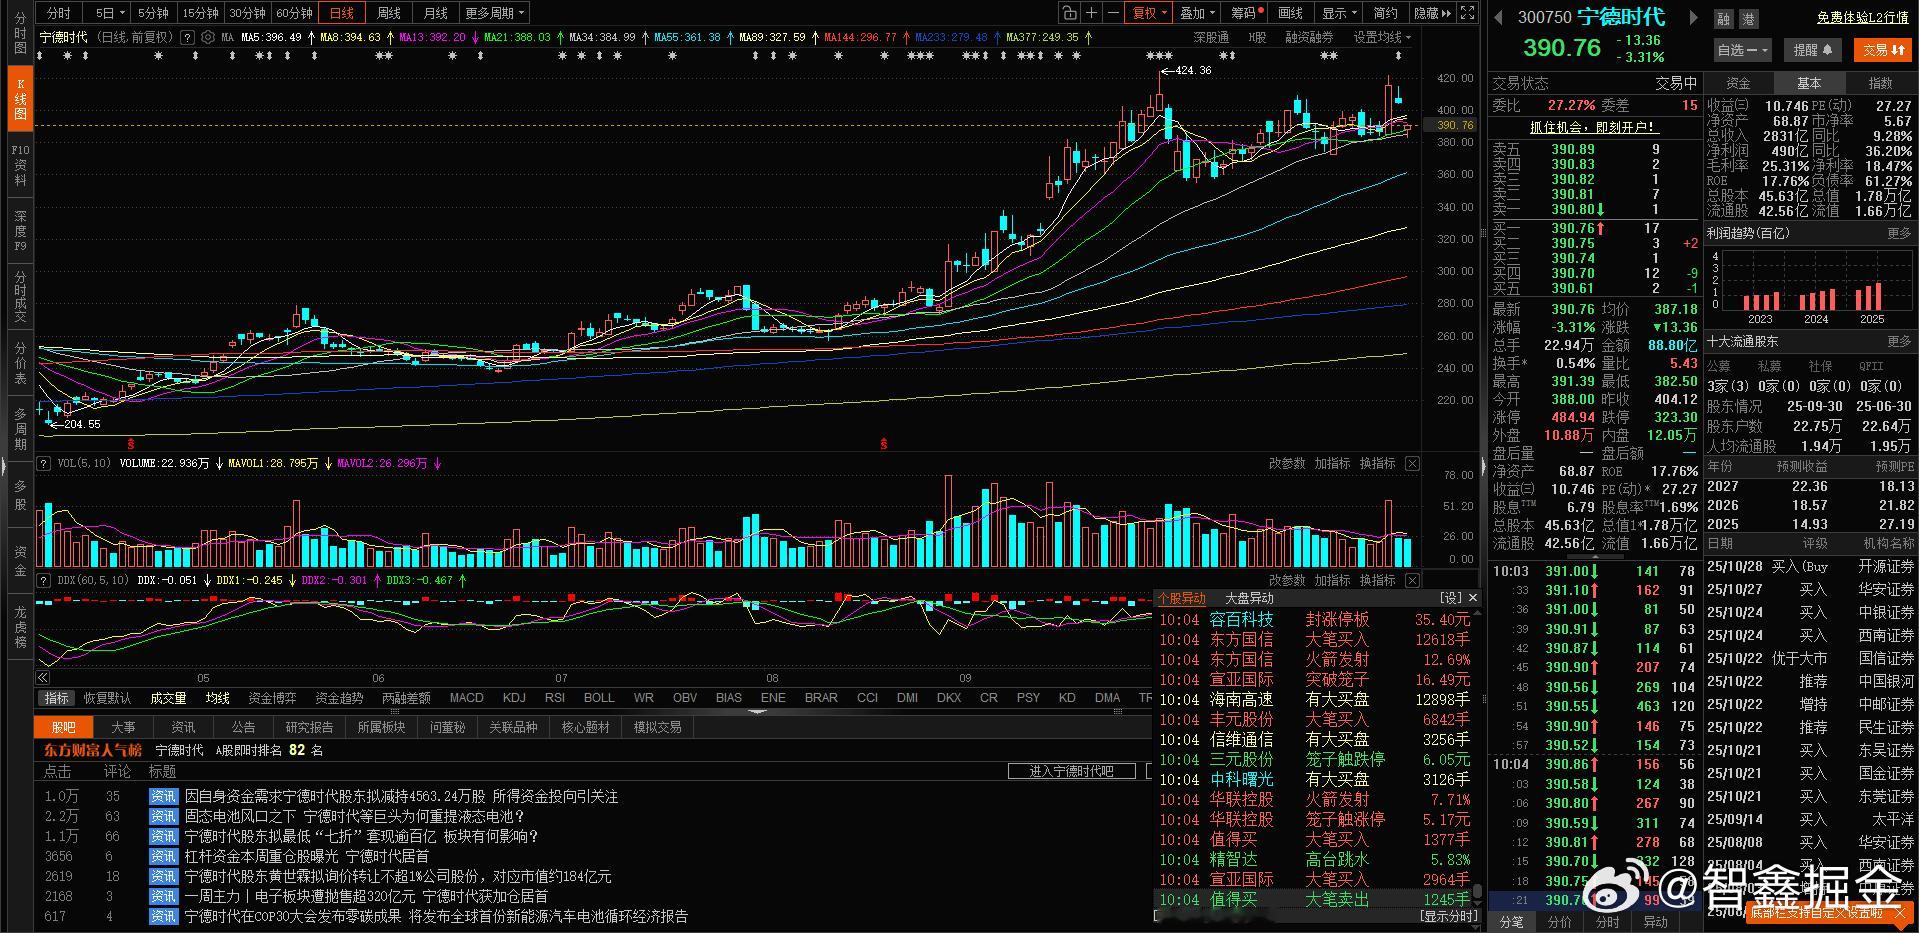This screenshot has width=1919, height=933.
Task: Open help icon beside DDX(60,5,10) label
Action: click(43, 580)
